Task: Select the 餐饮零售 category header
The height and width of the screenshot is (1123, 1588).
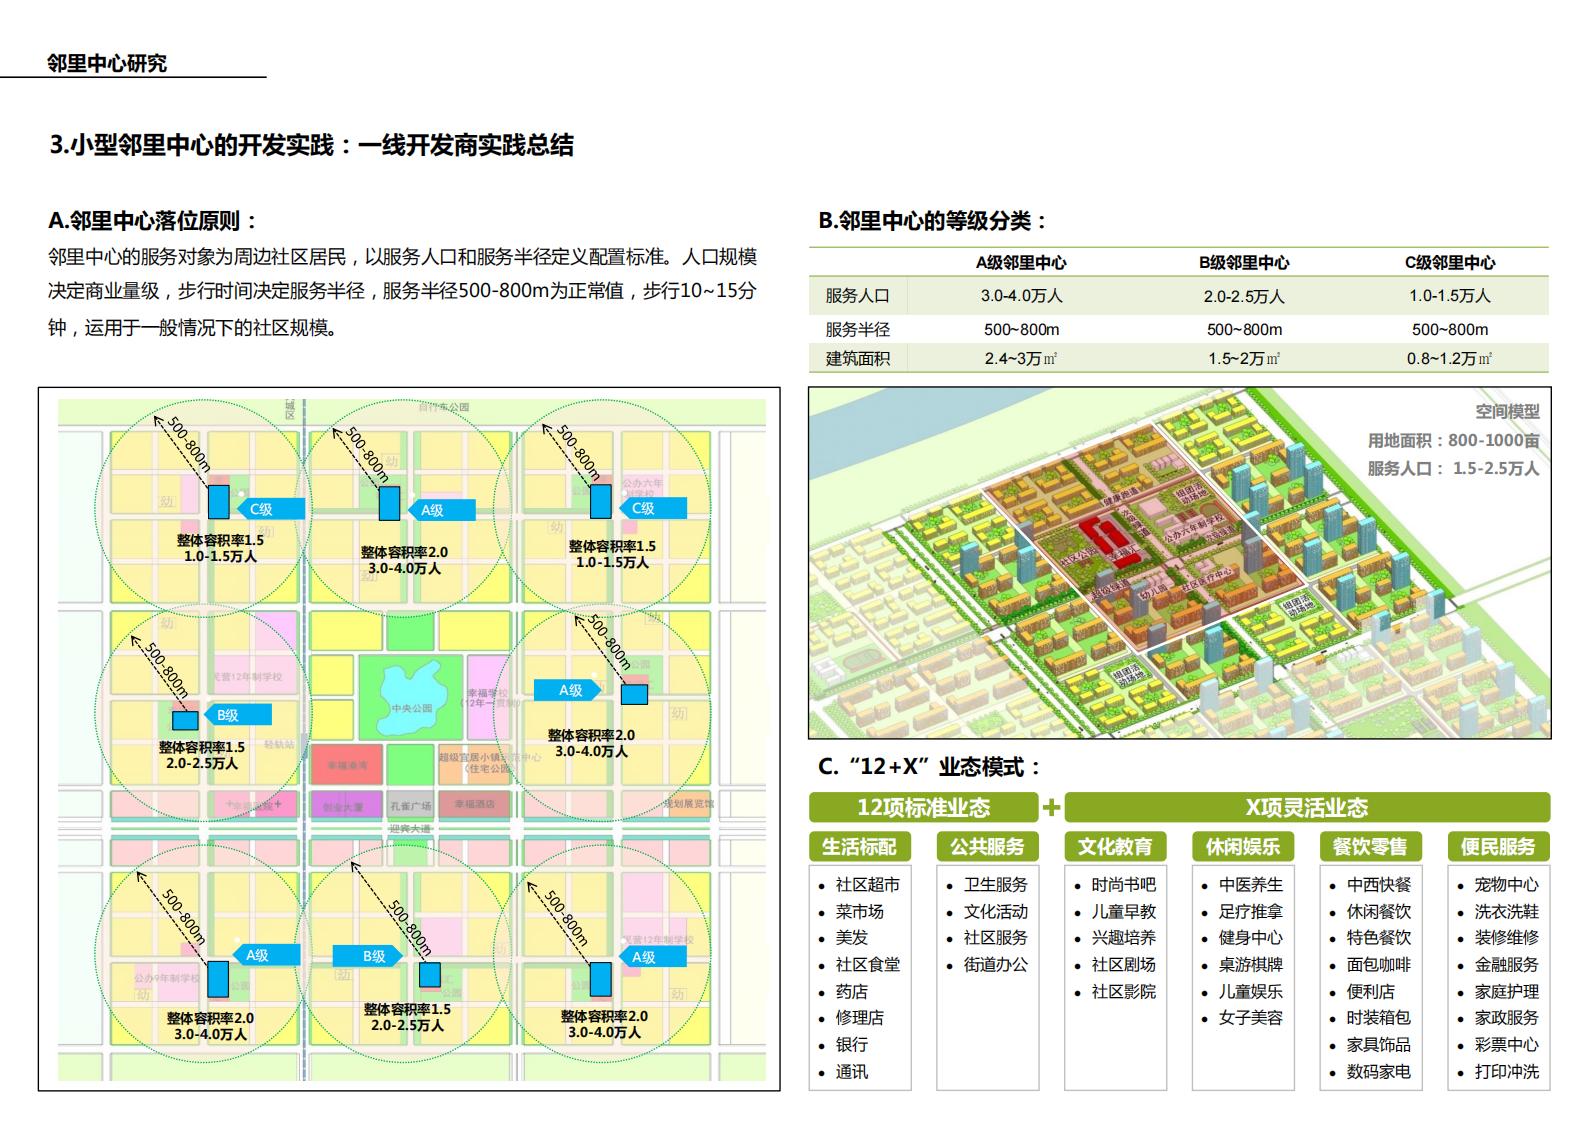Action: tap(1370, 847)
